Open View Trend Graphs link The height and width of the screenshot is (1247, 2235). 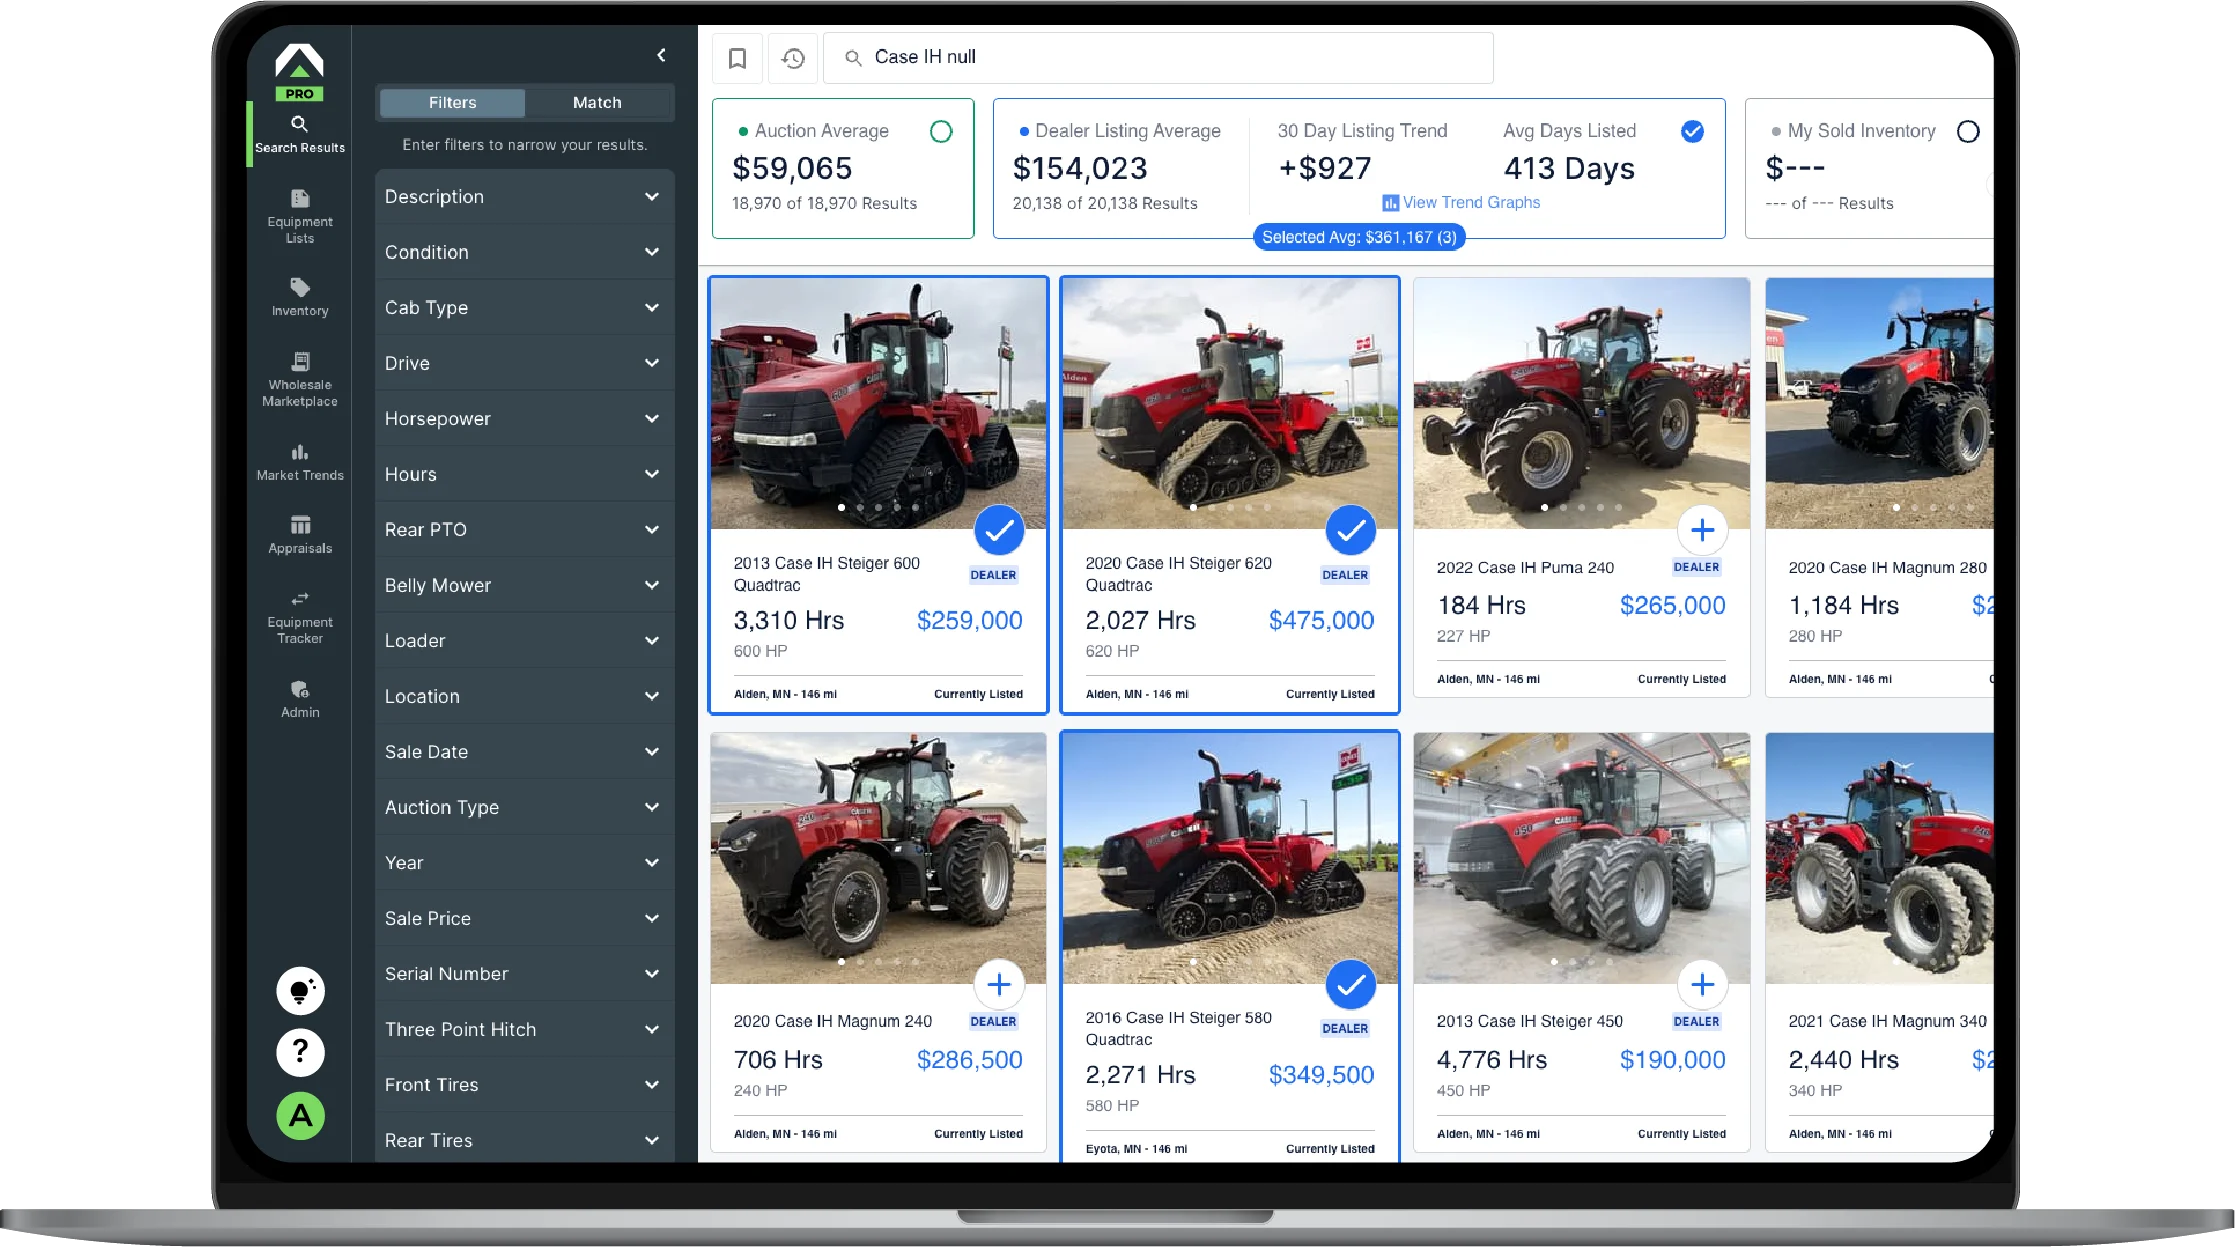1461,202
